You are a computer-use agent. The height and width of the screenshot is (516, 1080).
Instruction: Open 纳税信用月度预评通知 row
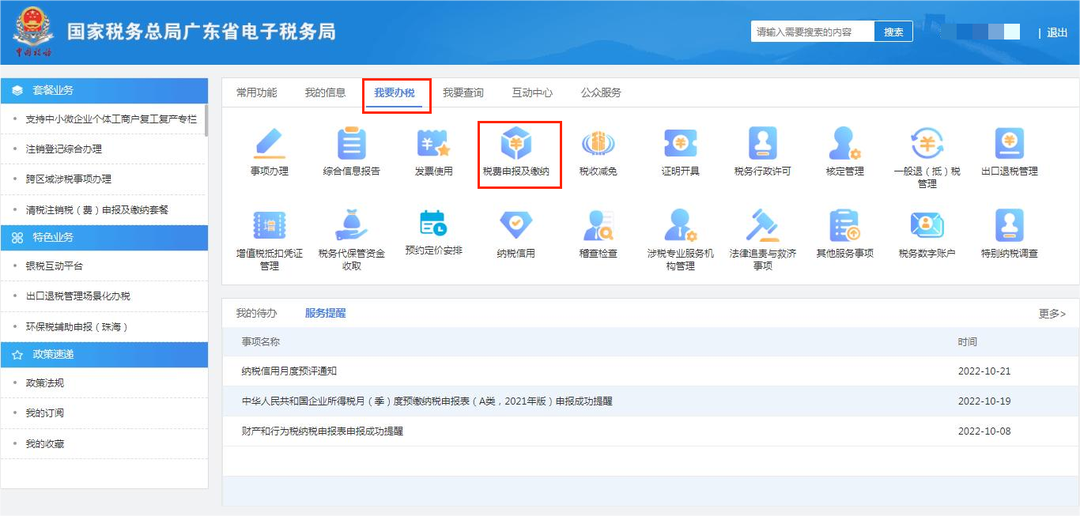(x=650, y=371)
